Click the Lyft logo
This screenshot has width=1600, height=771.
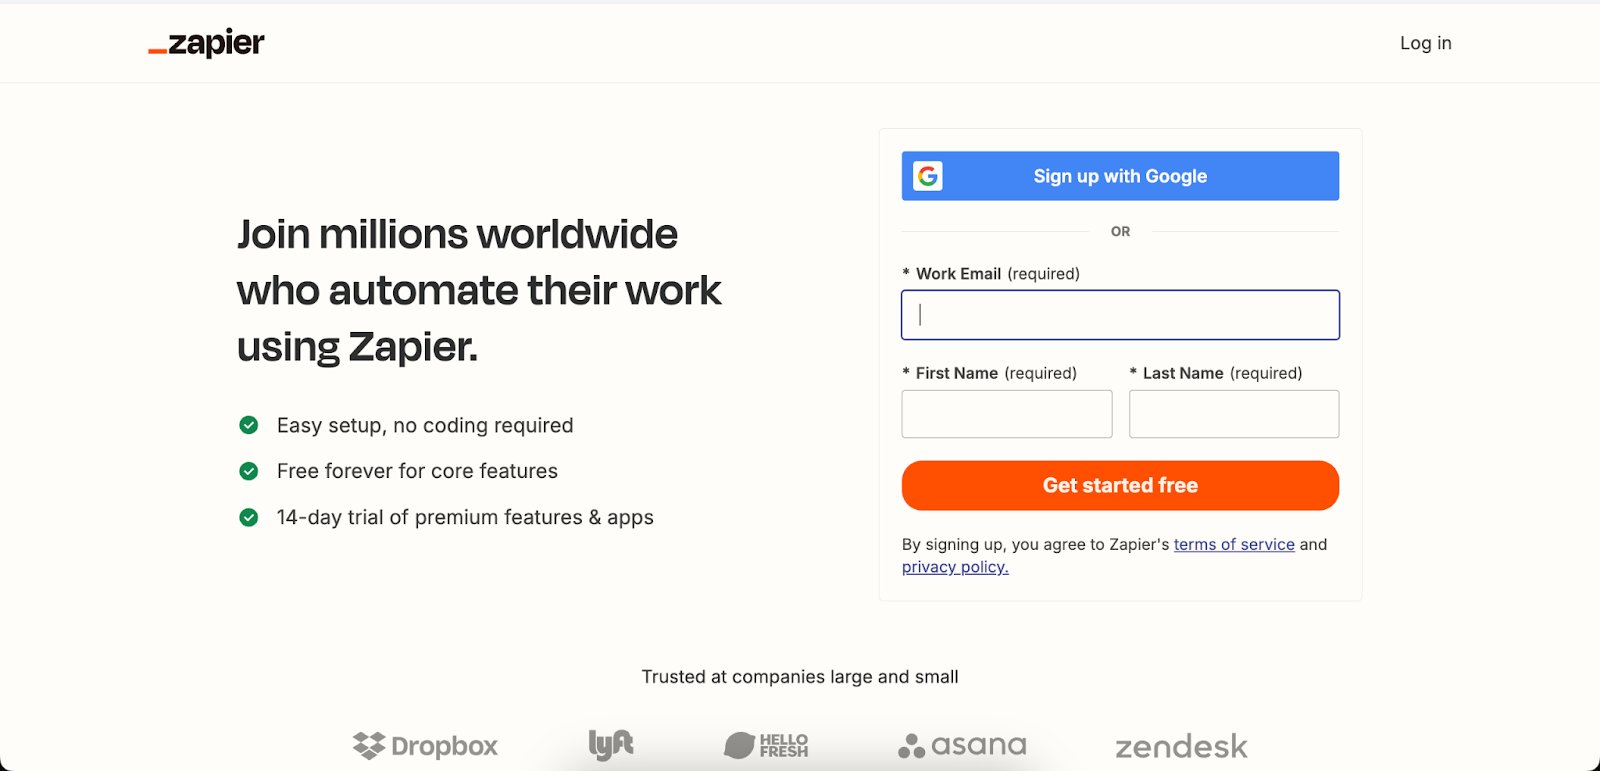[611, 745]
